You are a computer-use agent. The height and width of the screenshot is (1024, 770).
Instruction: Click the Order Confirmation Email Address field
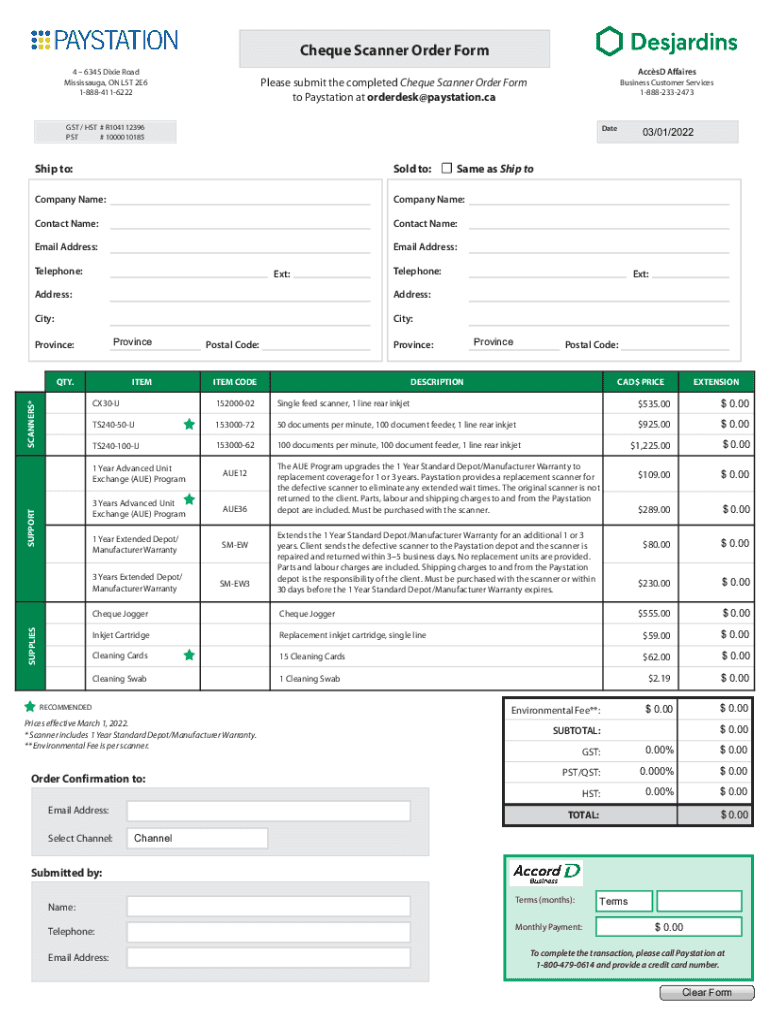coord(268,810)
